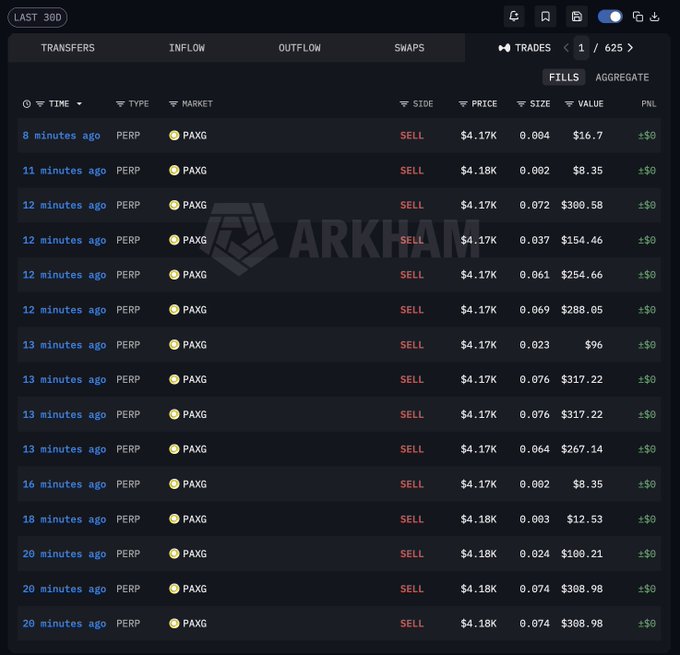
Task: Click the $12.53 value cell
Action: point(585,519)
